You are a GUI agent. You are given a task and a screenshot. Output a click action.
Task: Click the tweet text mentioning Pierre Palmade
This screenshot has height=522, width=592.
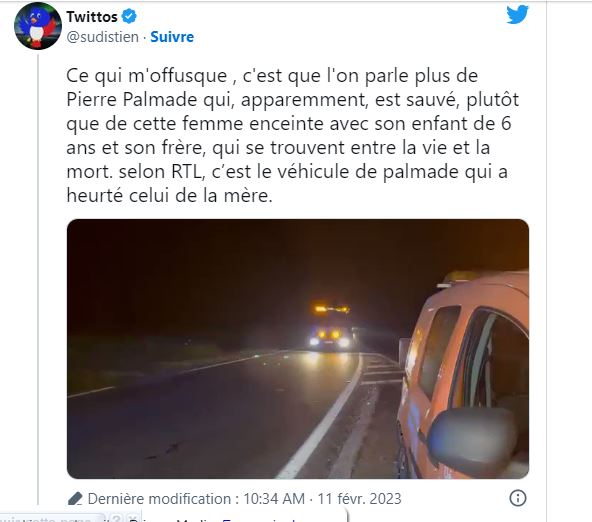coord(292,135)
